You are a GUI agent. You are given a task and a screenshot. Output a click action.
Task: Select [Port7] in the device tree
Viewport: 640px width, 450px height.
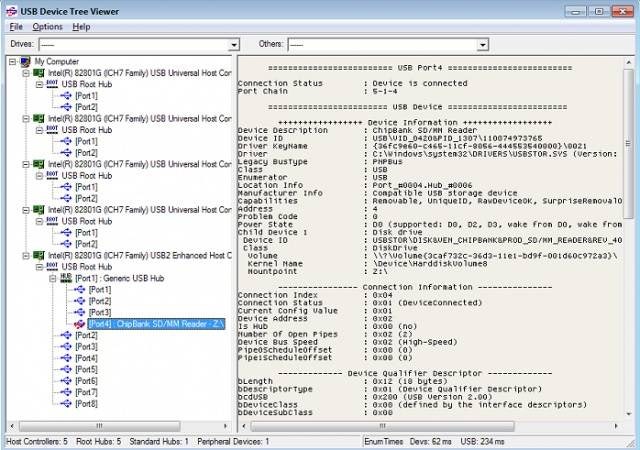[87, 392]
